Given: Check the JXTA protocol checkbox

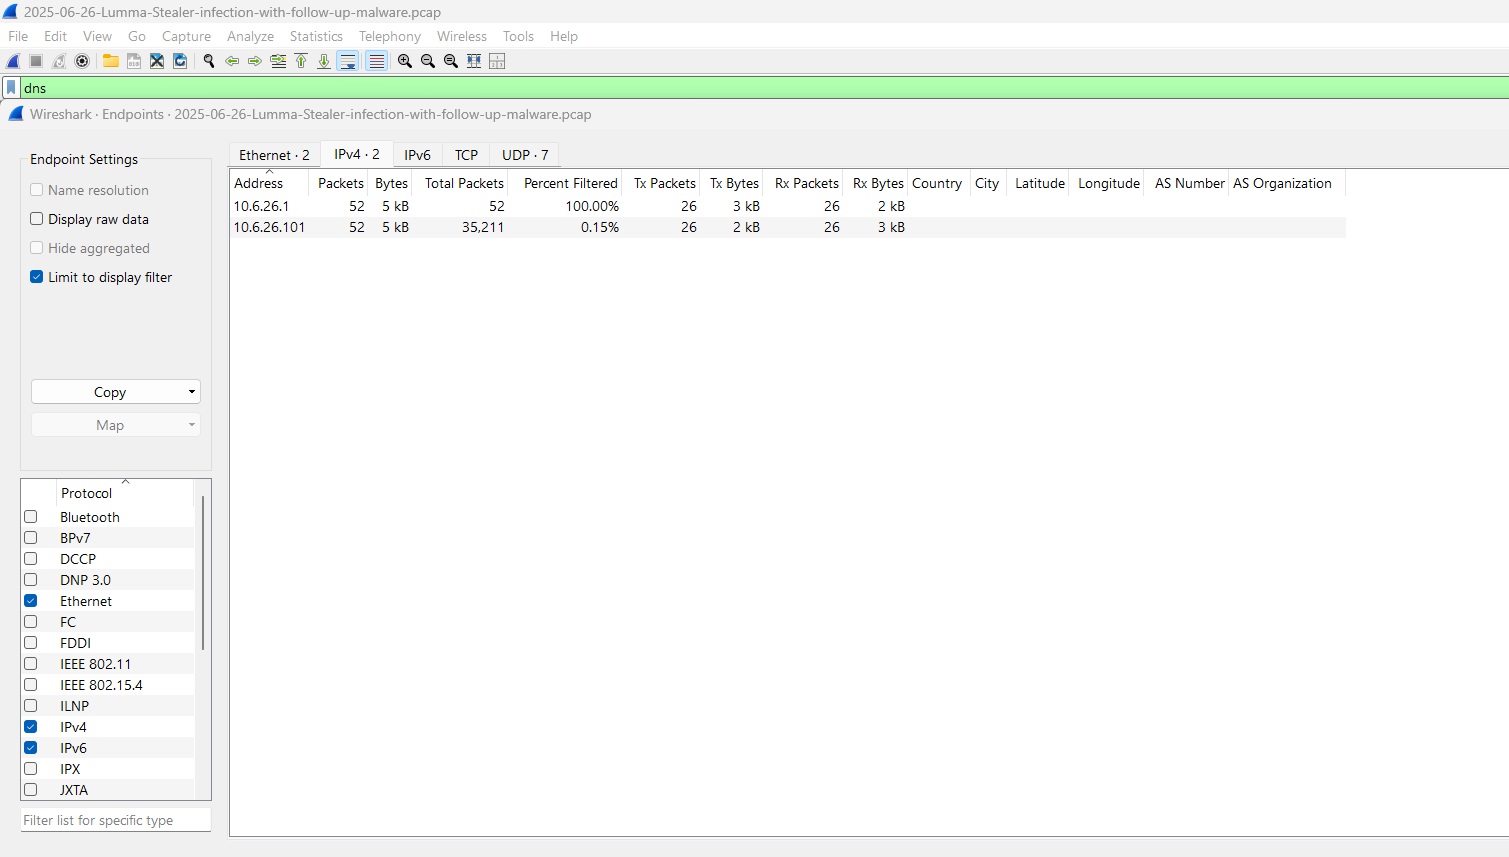Looking at the screenshot, I should tap(31, 790).
